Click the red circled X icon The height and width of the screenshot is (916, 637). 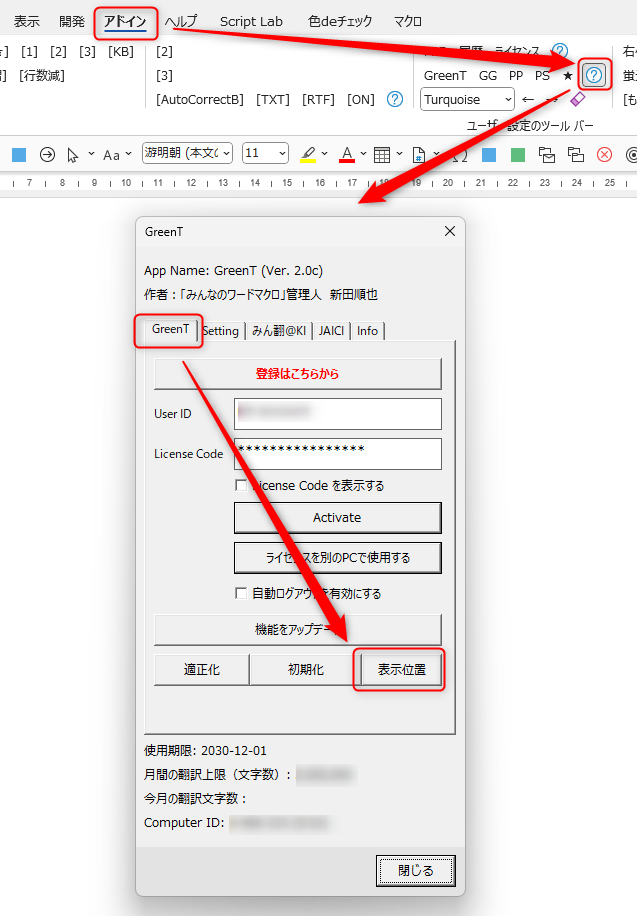coord(604,154)
